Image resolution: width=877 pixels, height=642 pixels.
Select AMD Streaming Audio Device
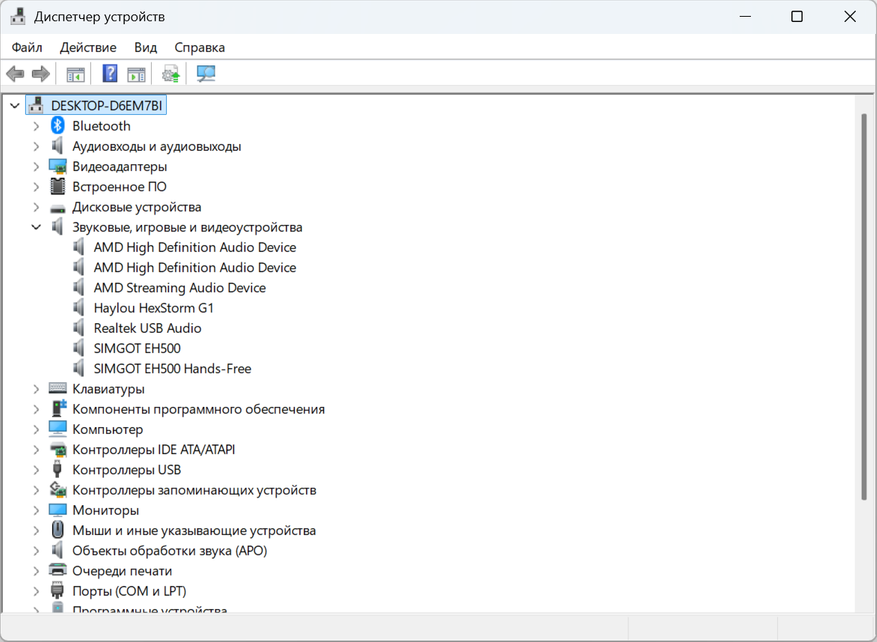tap(180, 287)
